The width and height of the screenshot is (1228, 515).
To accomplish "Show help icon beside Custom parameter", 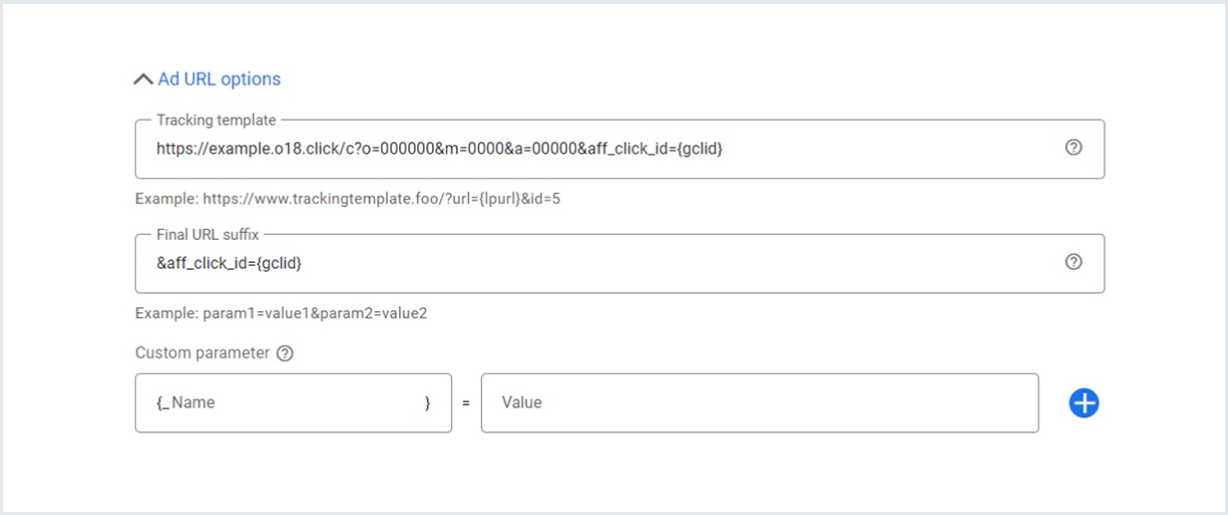I will pos(285,353).
